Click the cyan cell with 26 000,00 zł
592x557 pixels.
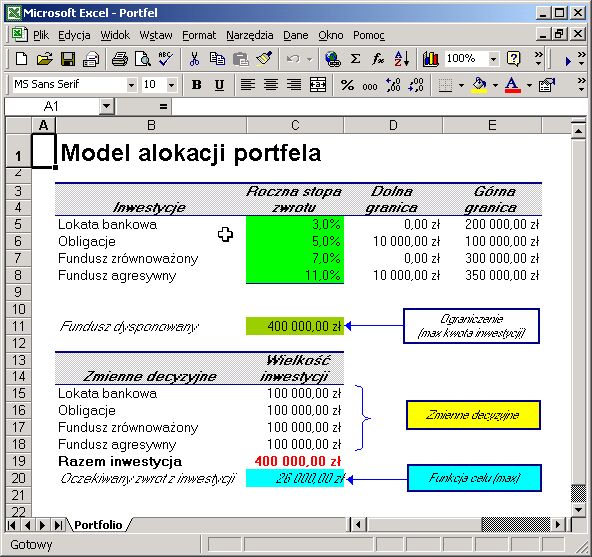295,478
